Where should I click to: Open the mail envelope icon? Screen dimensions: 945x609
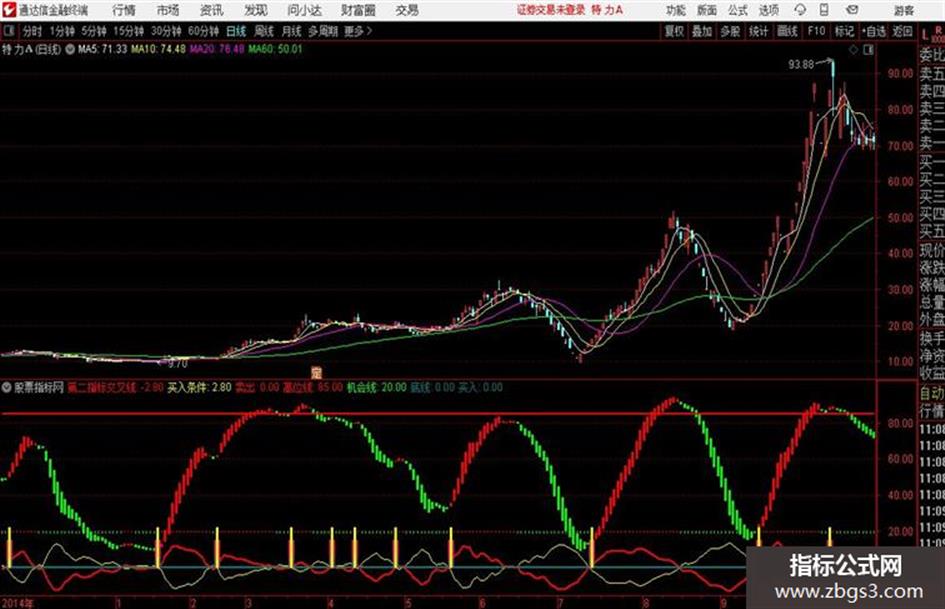tap(852, 10)
